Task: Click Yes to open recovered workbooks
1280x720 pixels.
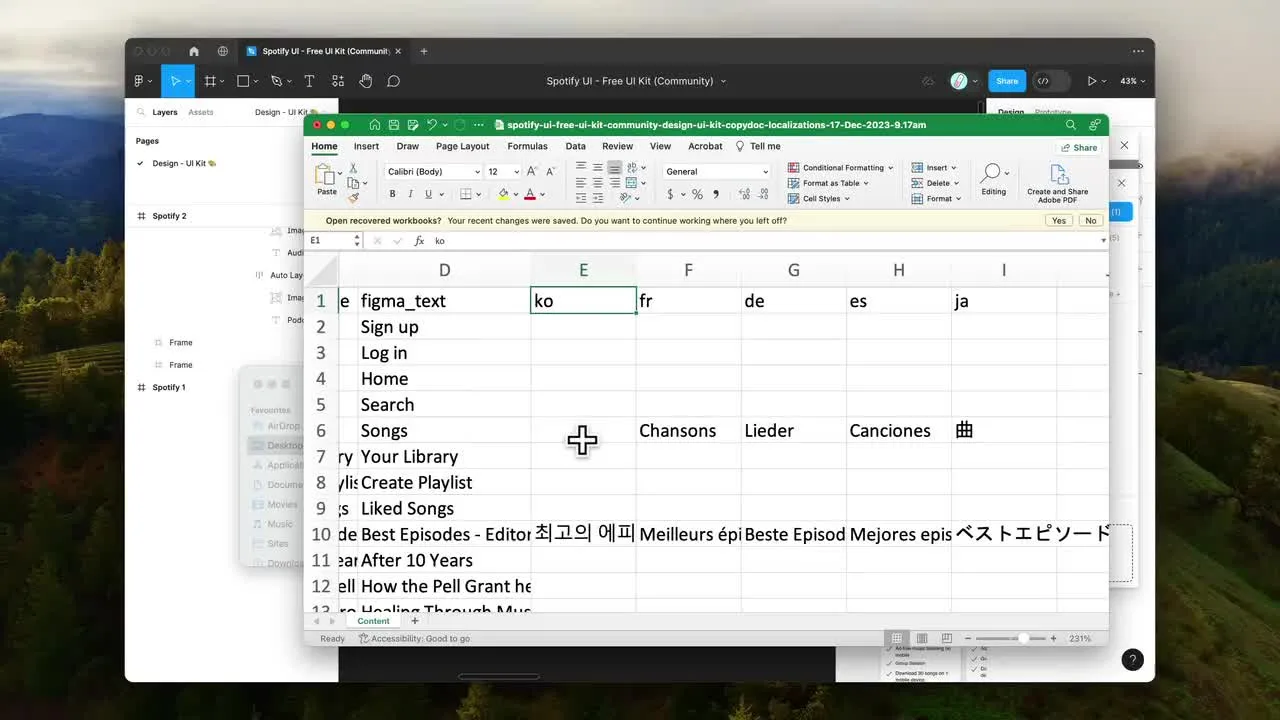Action: 1058,220
